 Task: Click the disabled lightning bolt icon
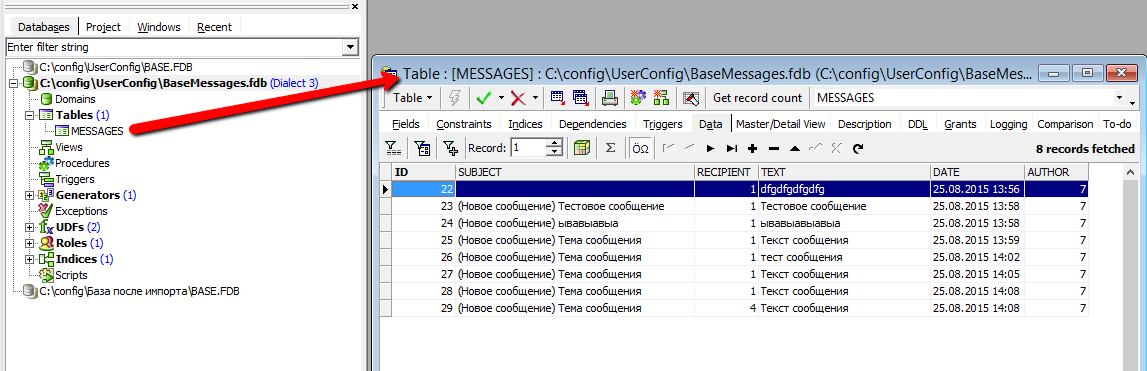[455, 97]
